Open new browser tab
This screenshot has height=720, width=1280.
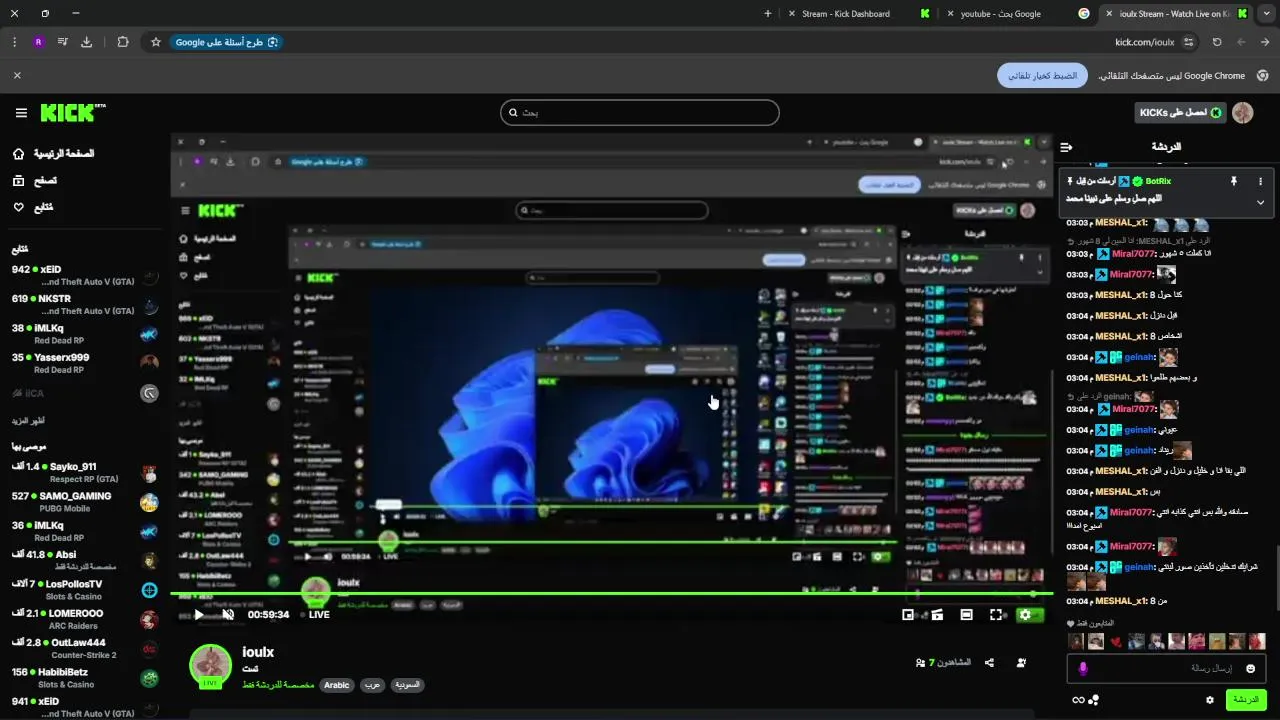pos(768,13)
